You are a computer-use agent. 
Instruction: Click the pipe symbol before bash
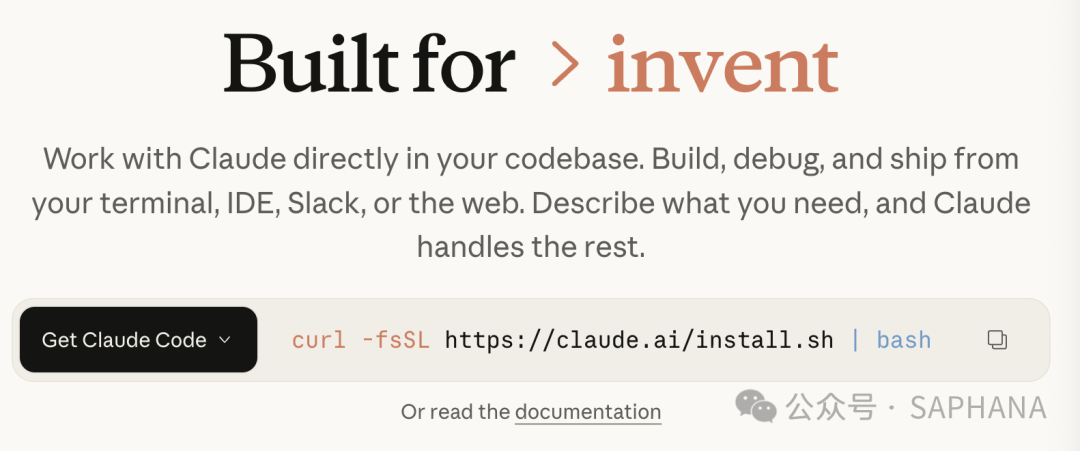(x=855, y=340)
